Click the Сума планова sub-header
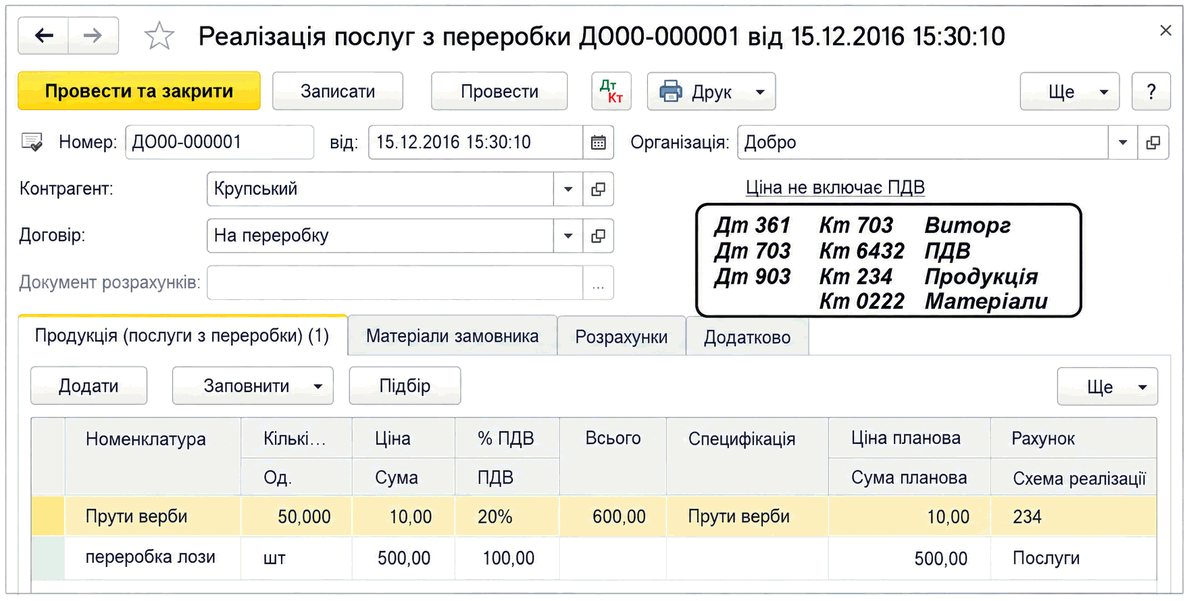The width and height of the screenshot is (1189, 601). tap(908, 478)
